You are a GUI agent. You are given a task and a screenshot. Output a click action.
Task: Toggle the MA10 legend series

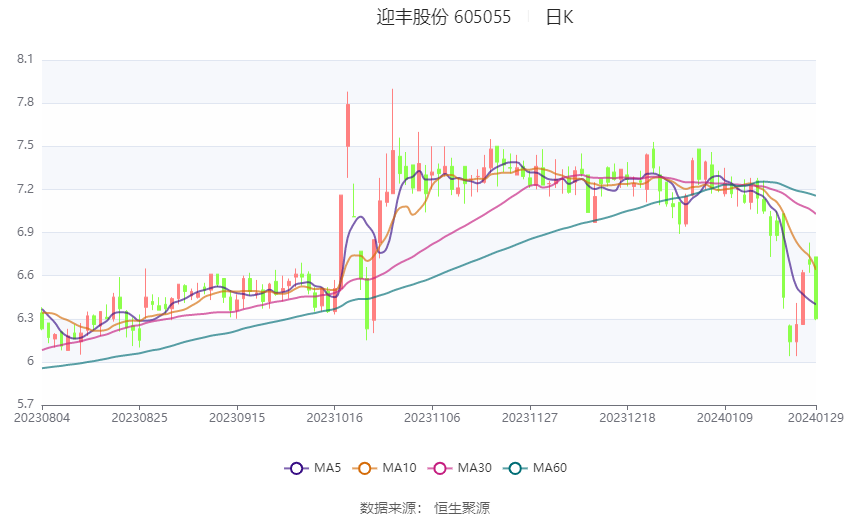[x=384, y=468]
